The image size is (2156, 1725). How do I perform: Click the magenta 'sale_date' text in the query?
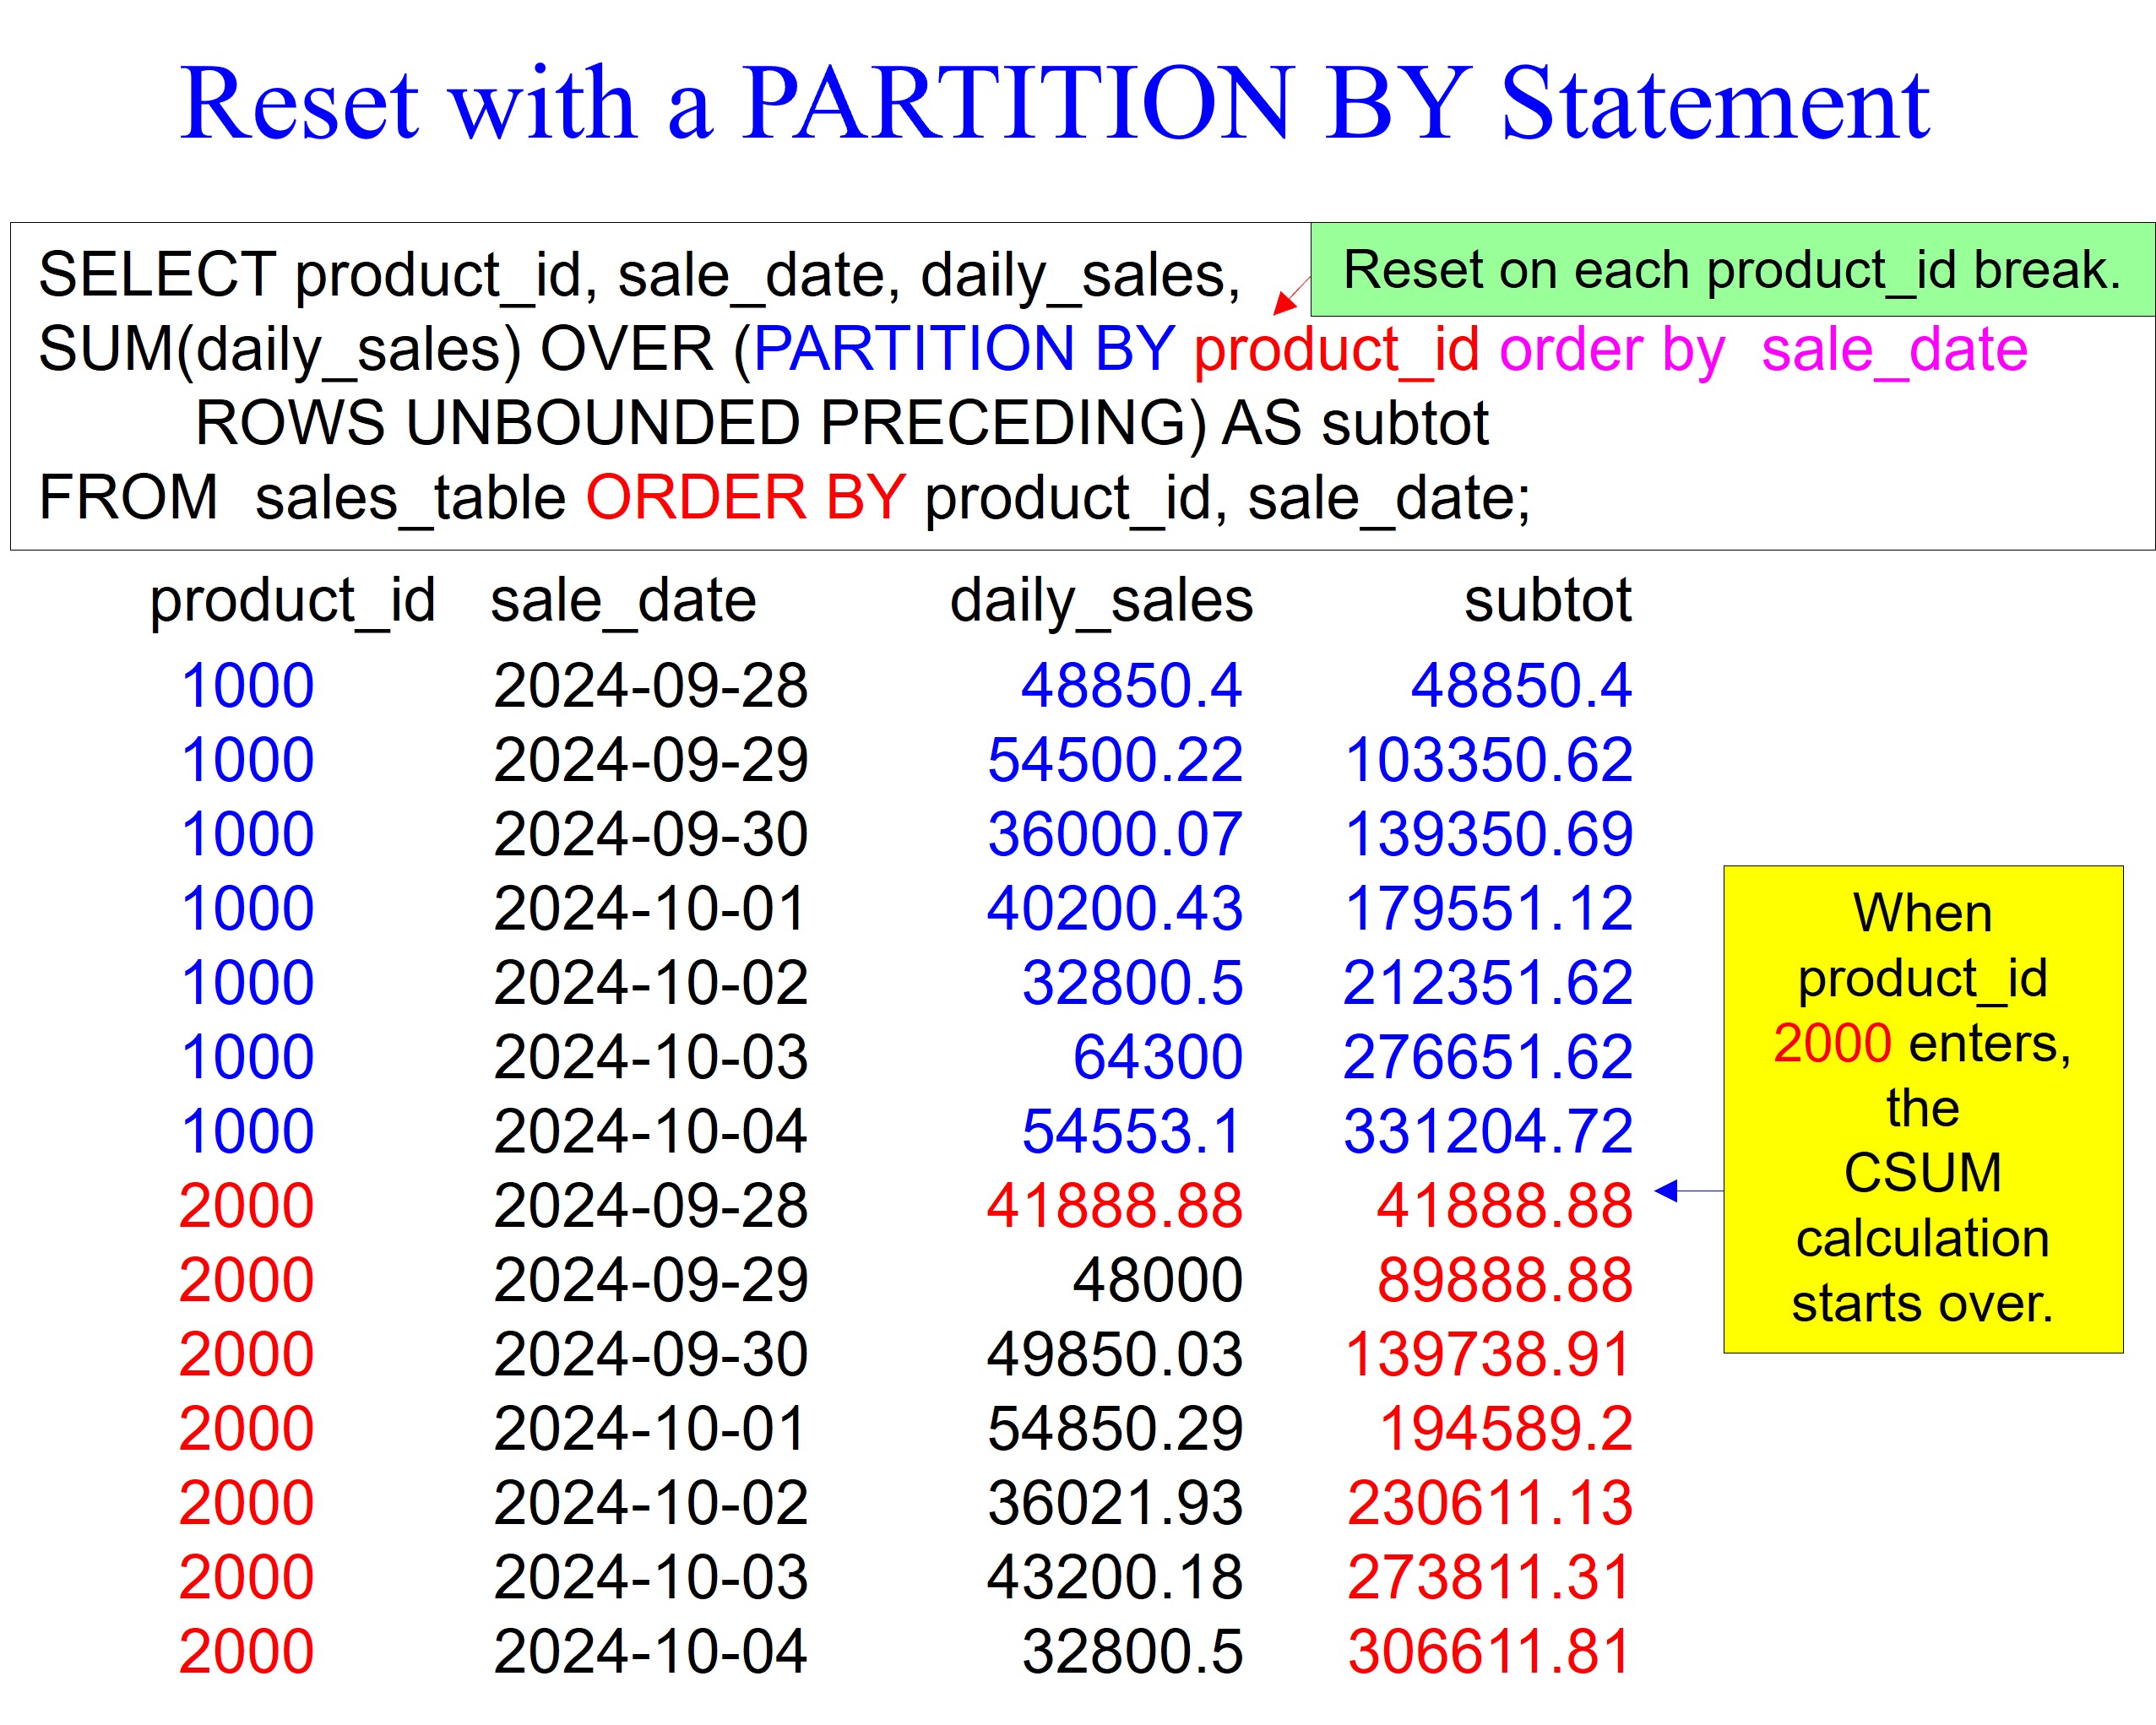(x=1894, y=349)
